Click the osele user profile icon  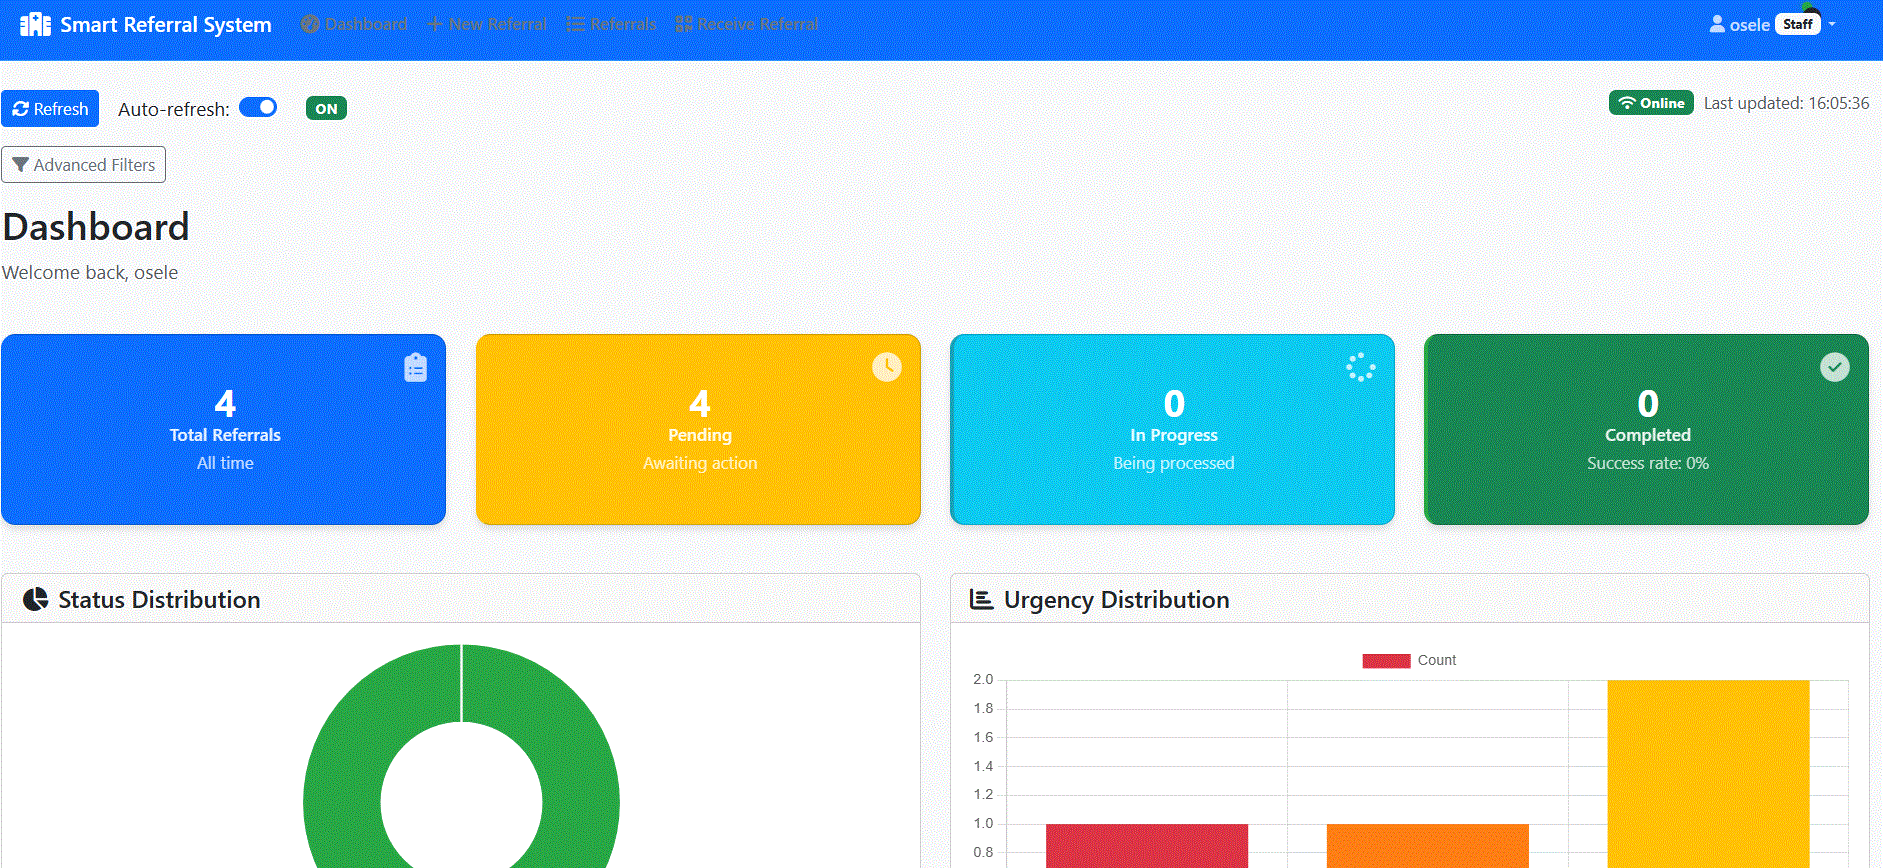1717,24
